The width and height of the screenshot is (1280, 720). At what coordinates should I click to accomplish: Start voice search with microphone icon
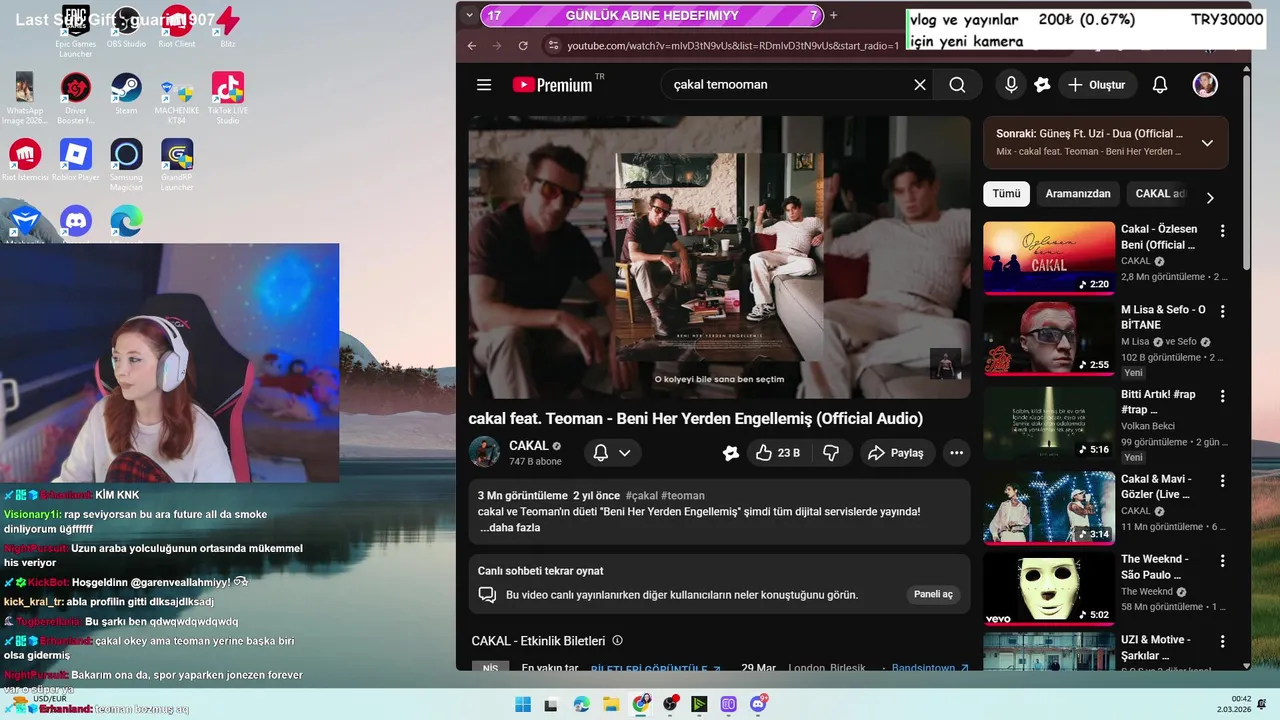[x=1011, y=85]
